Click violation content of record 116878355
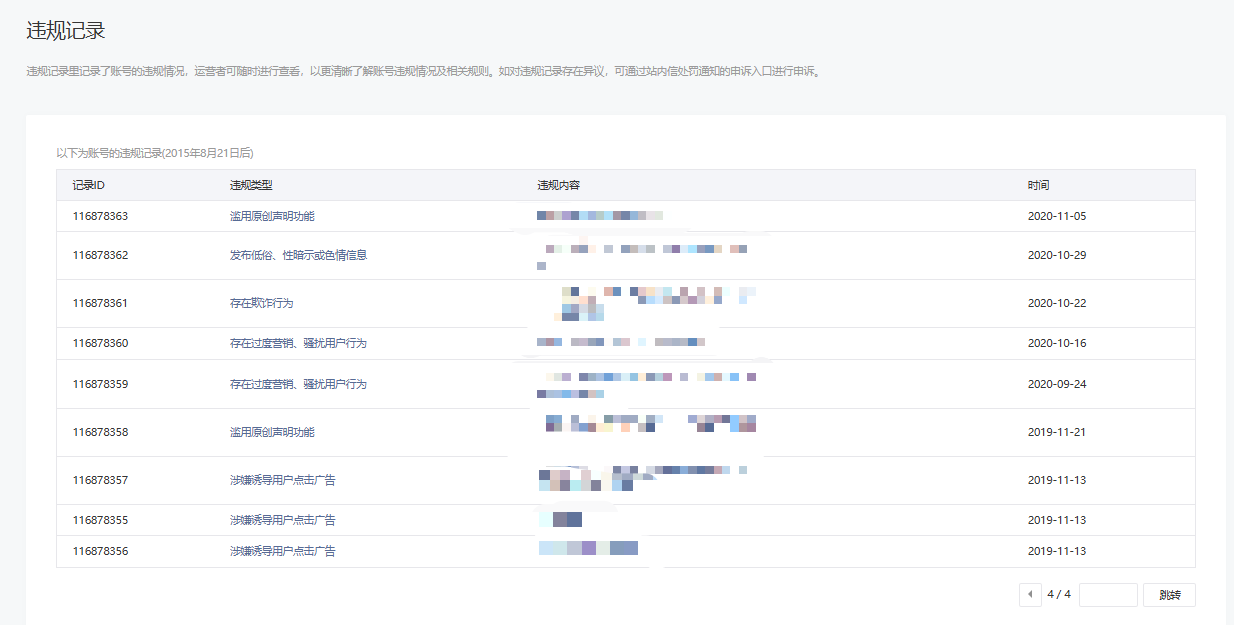The height and width of the screenshot is (625, 1234). [560, 520]
